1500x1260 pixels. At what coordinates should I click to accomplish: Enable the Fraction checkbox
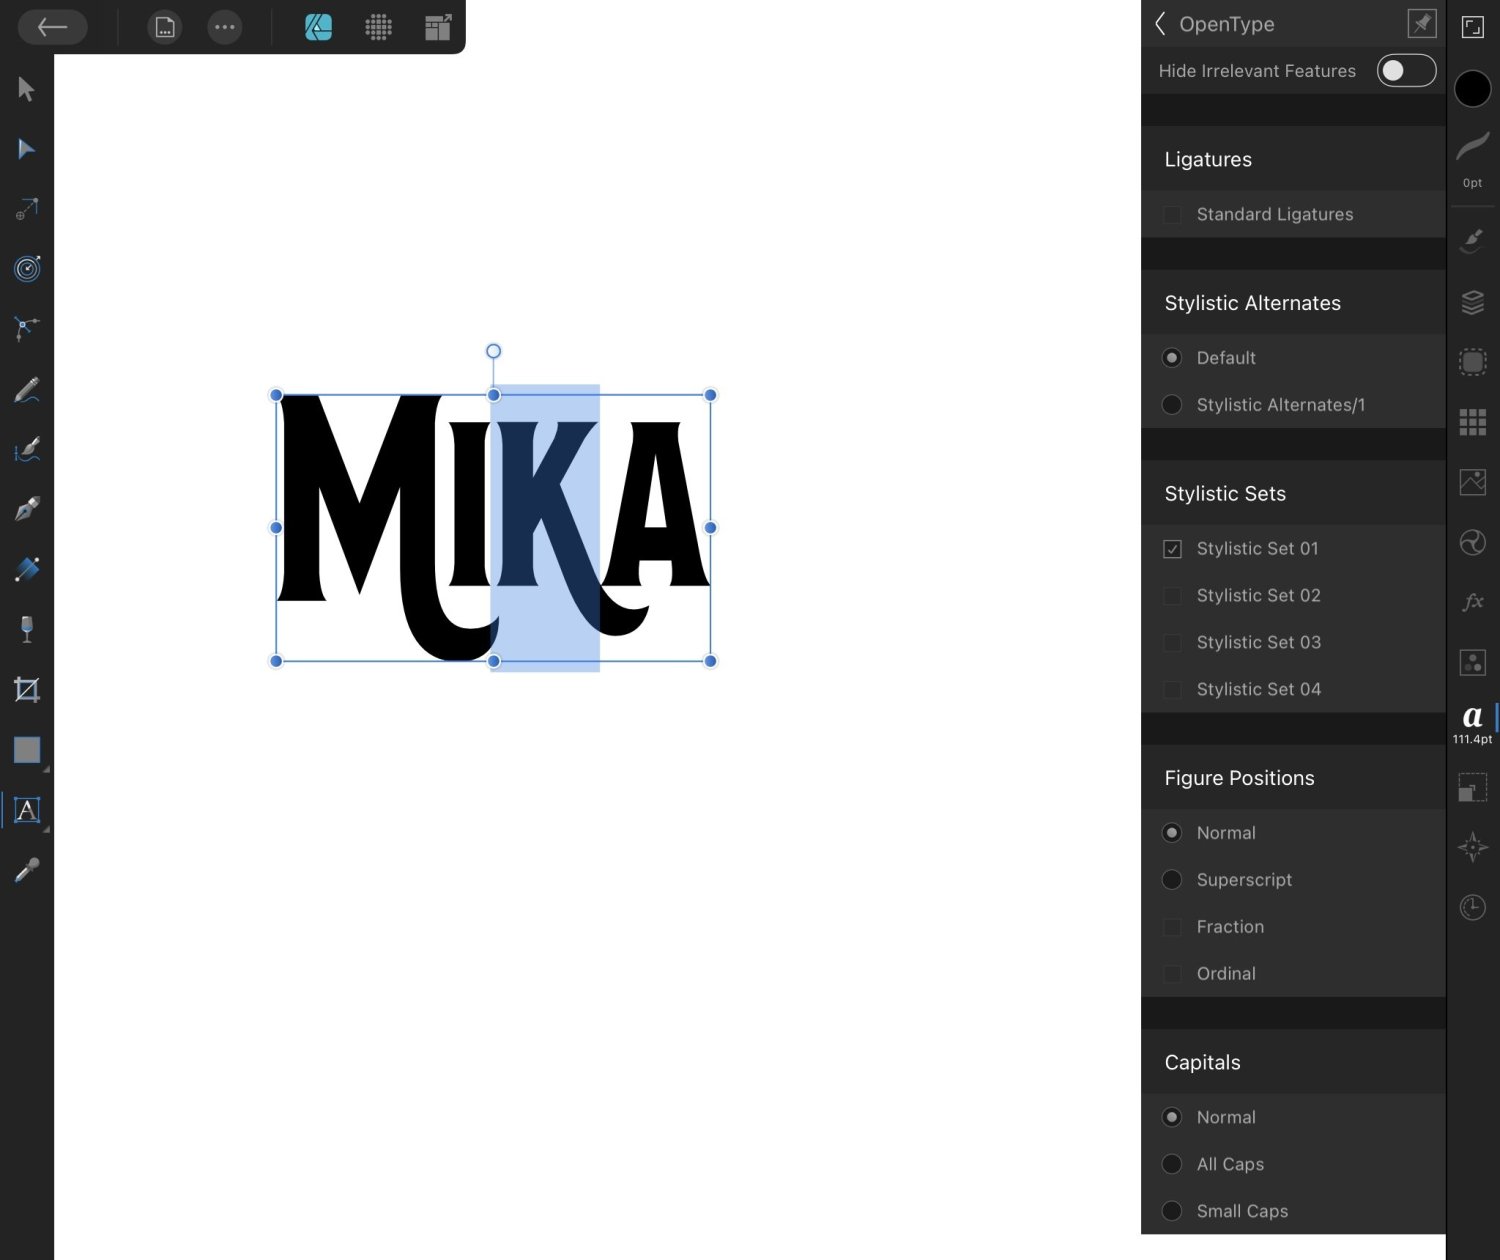tap(1172, 927)
